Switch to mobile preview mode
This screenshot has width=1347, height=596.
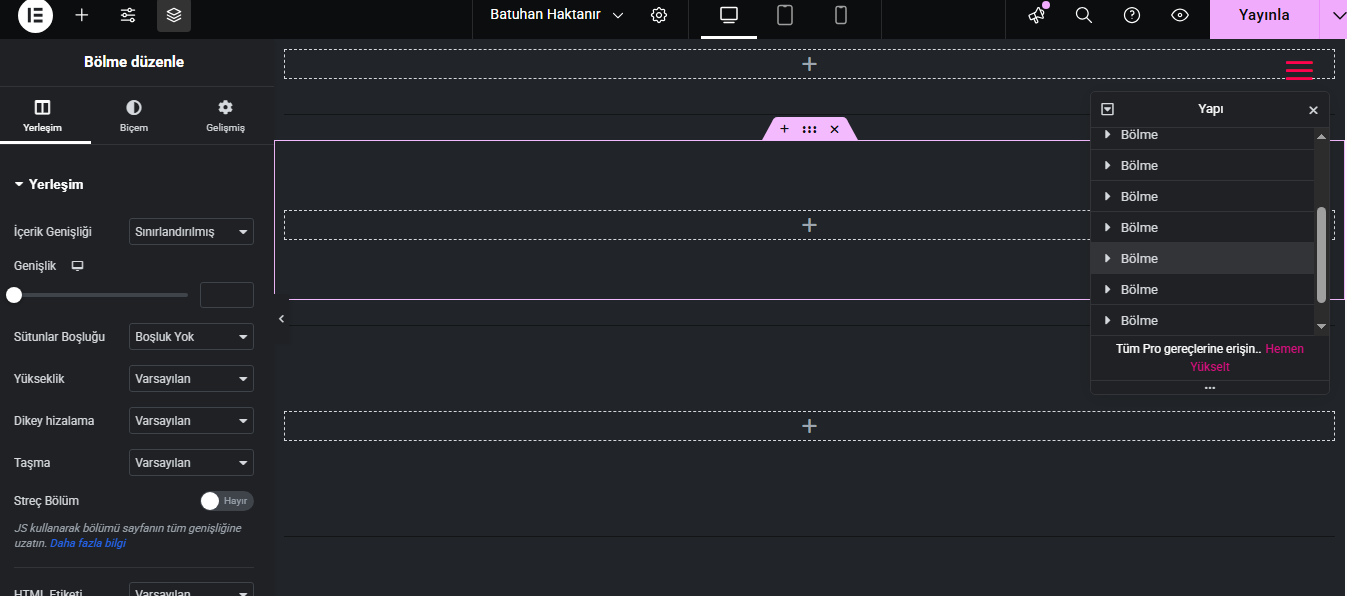coord(841,15)
